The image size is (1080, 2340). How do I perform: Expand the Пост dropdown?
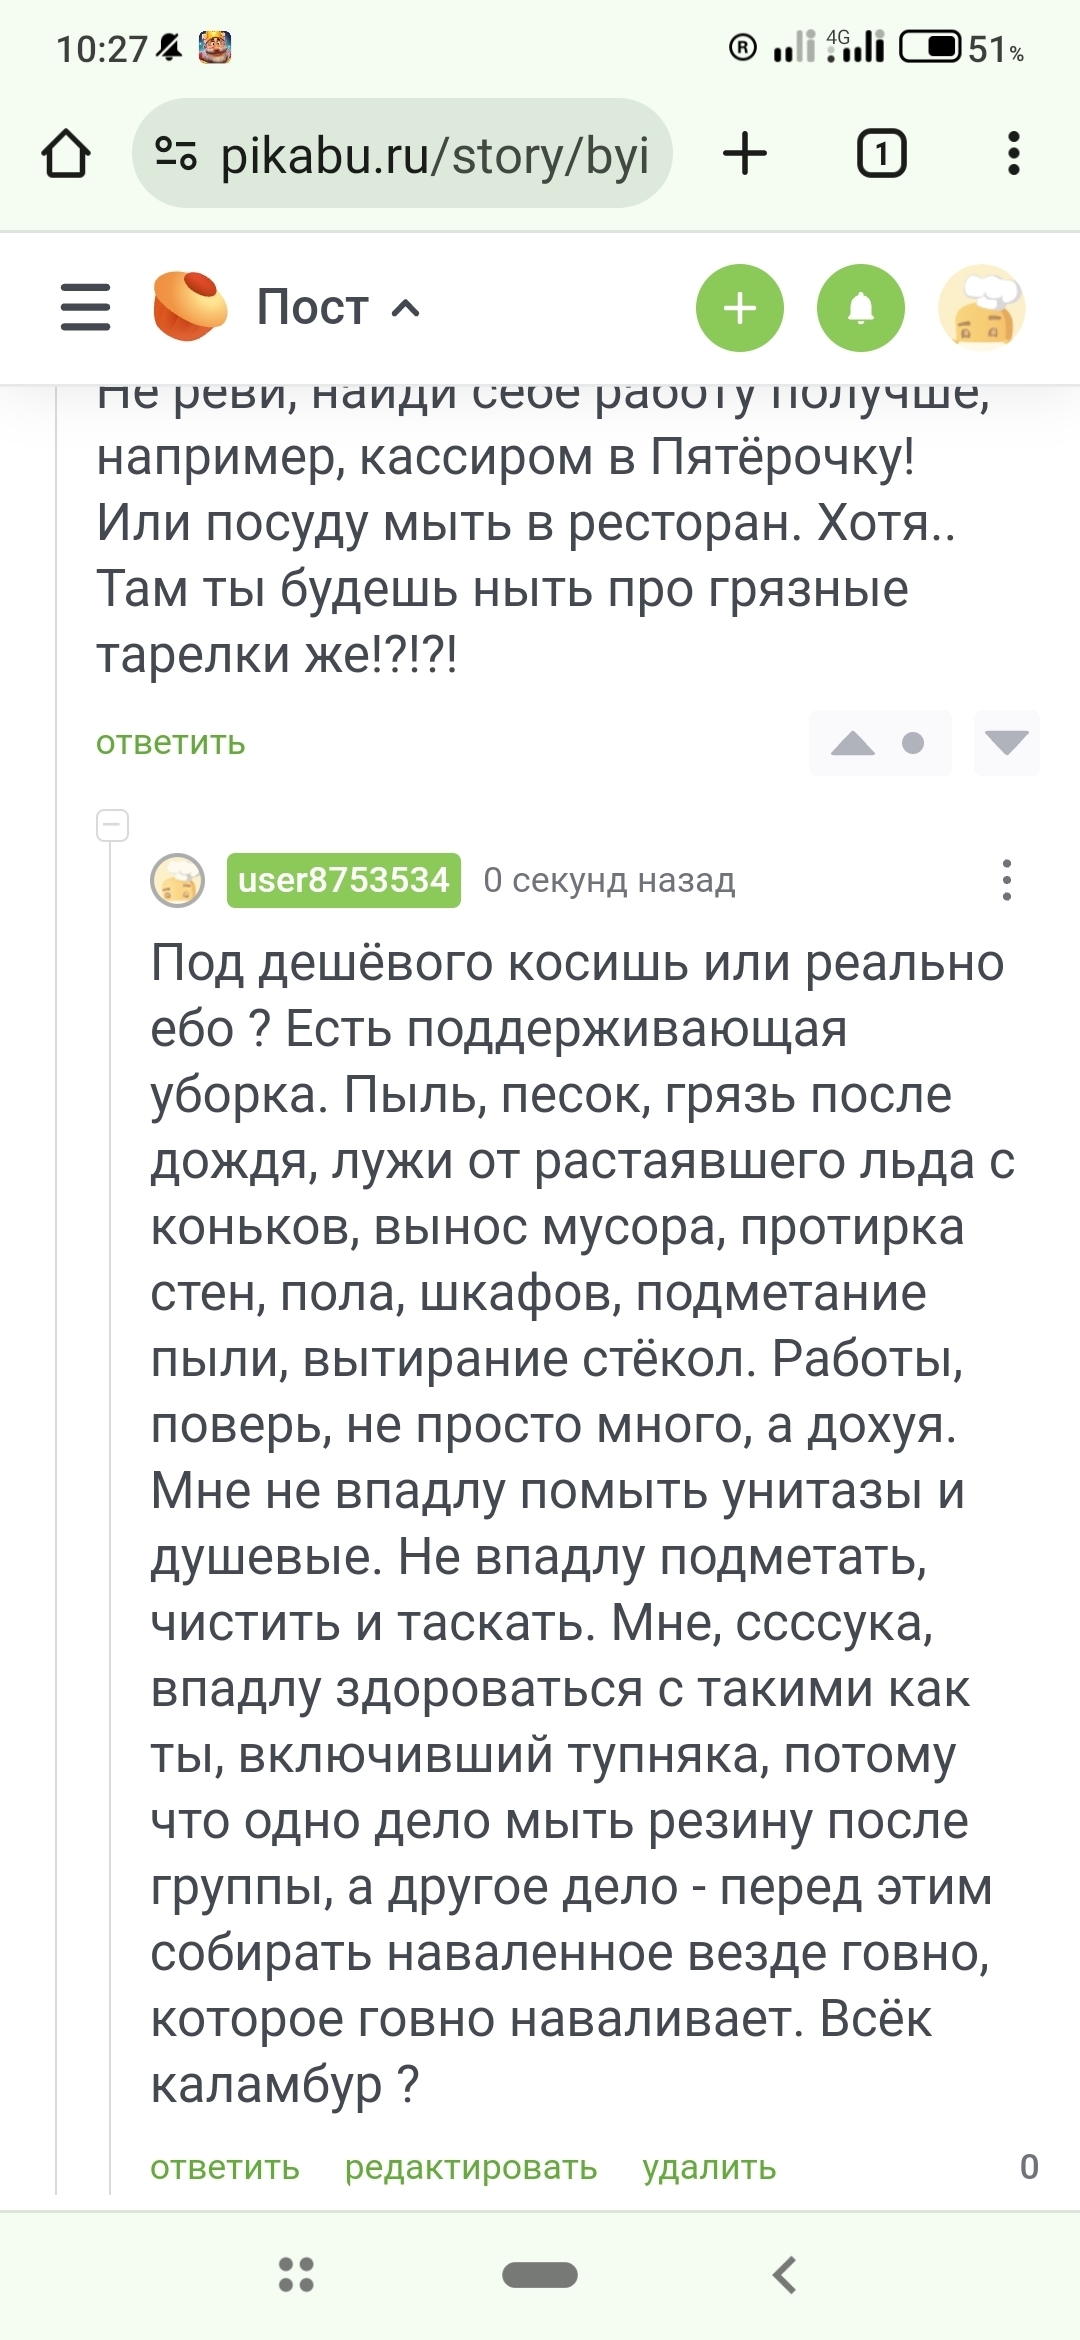[338, 307]
